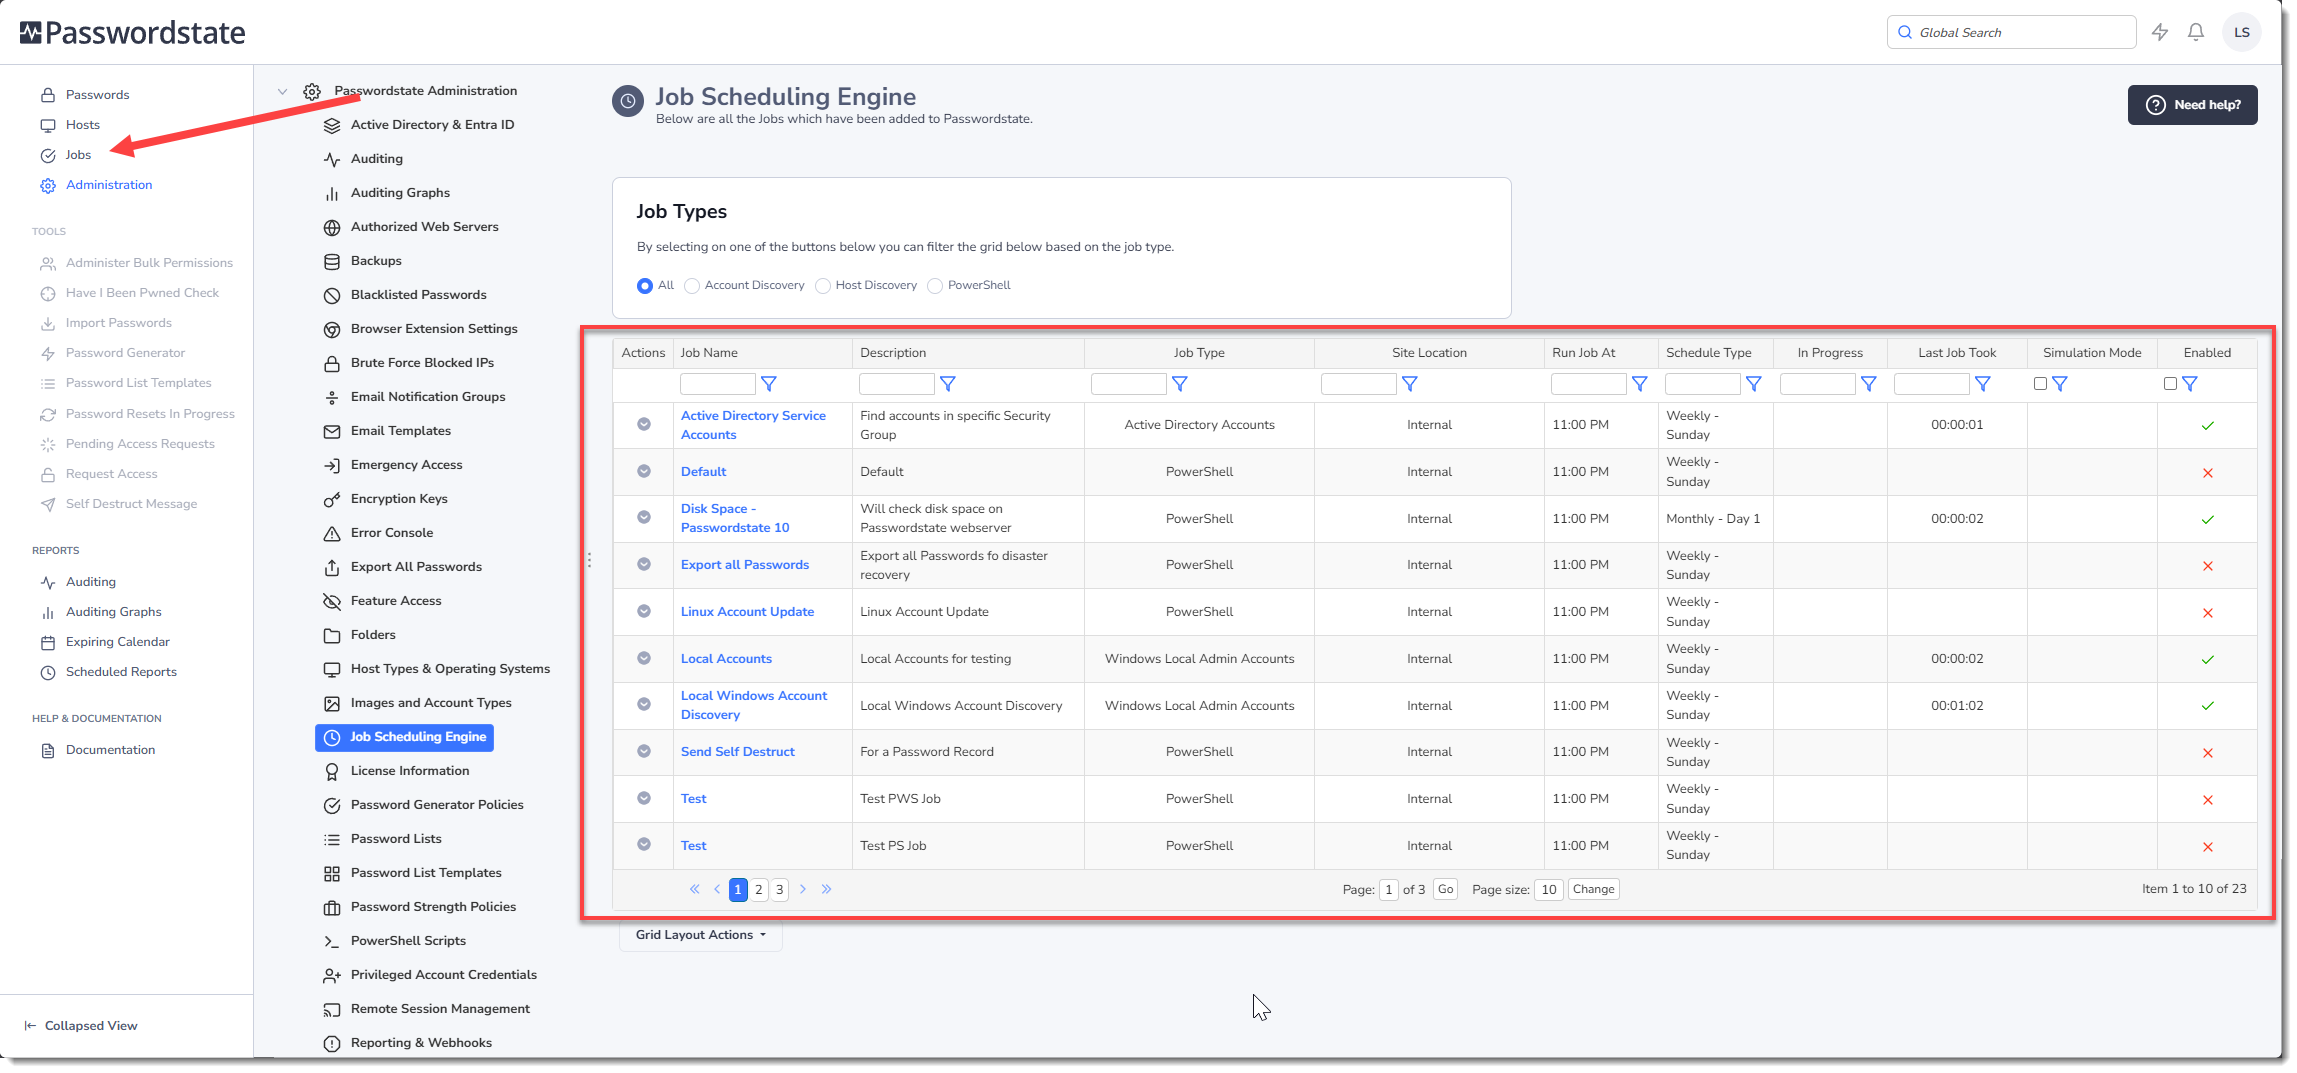This screenshot has width=2297, height=1073.
Task: Open the Grid Layout Actions dropdown
Action: tap(701, 935)
